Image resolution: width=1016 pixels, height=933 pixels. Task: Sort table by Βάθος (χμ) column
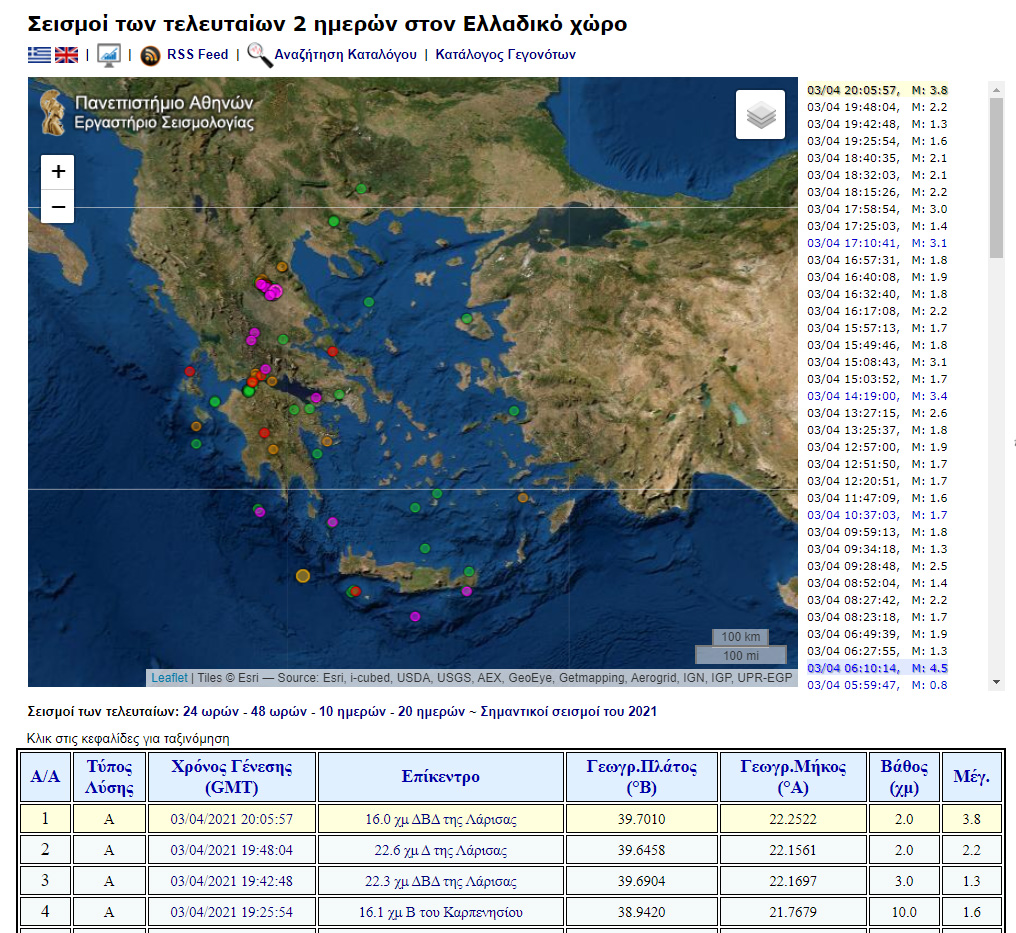(x=903, y=777)
